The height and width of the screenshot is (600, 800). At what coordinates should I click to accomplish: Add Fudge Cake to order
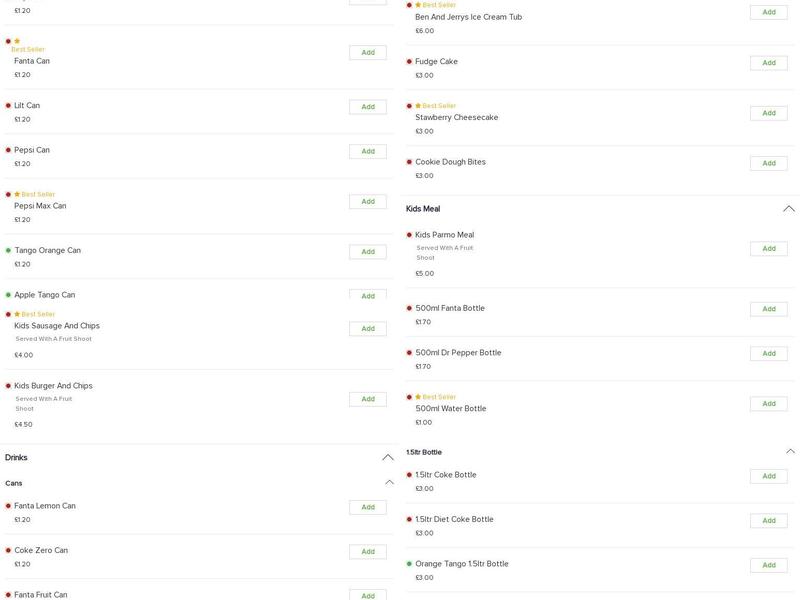[x=768, y=63]
